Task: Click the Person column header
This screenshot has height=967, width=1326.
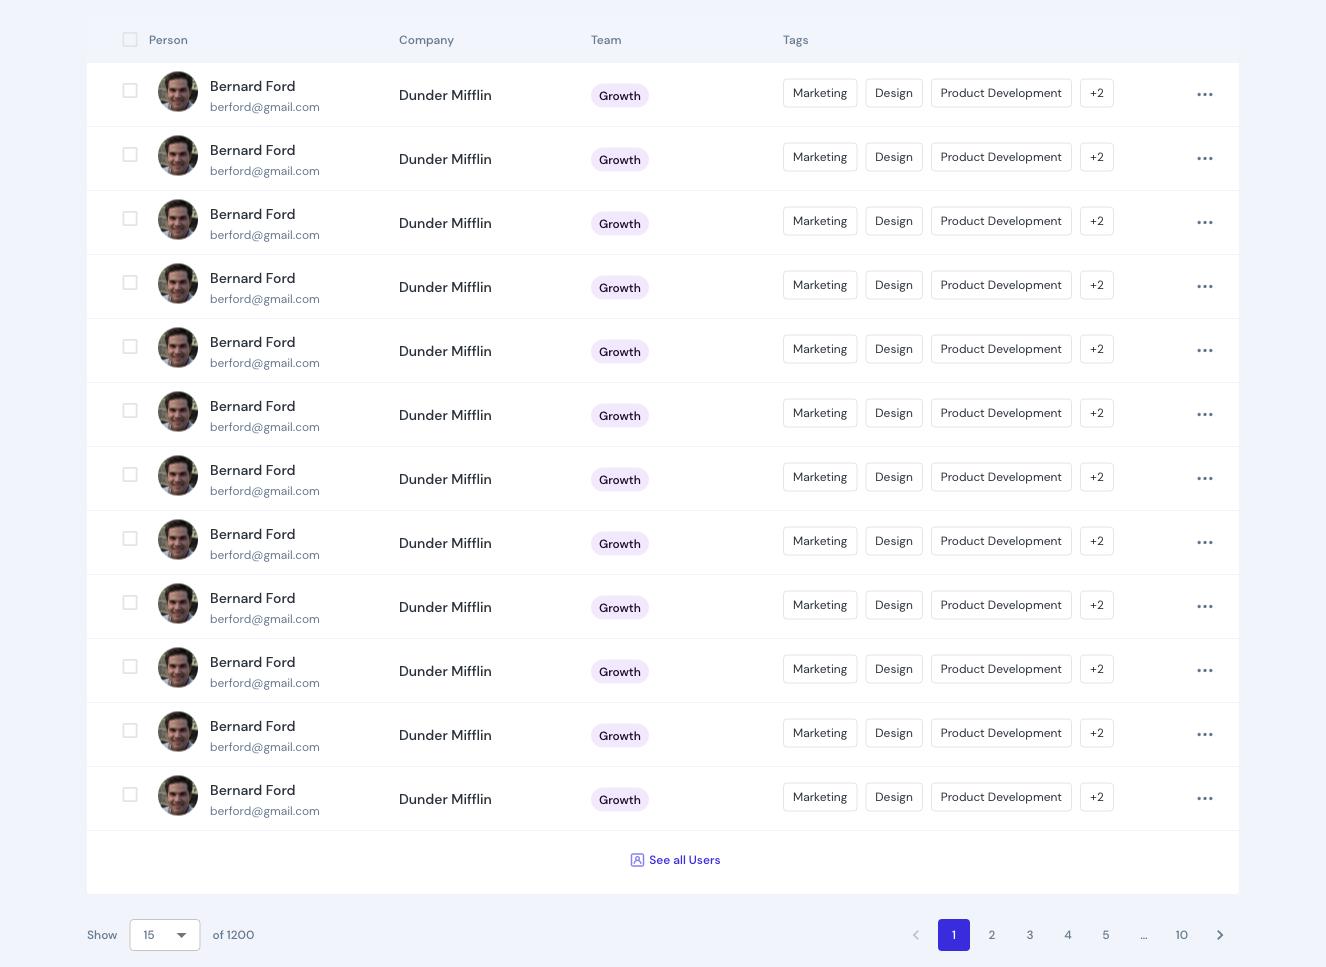Action: (x=168, y=40)
